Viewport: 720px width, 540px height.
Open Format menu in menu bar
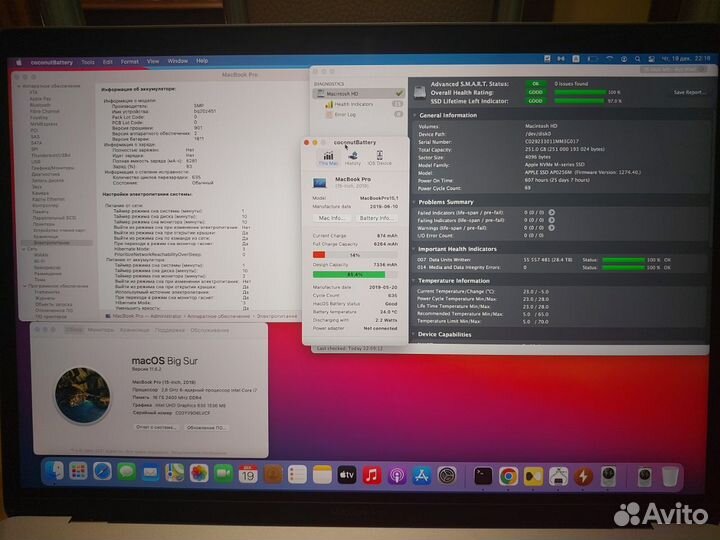point(129,62)
